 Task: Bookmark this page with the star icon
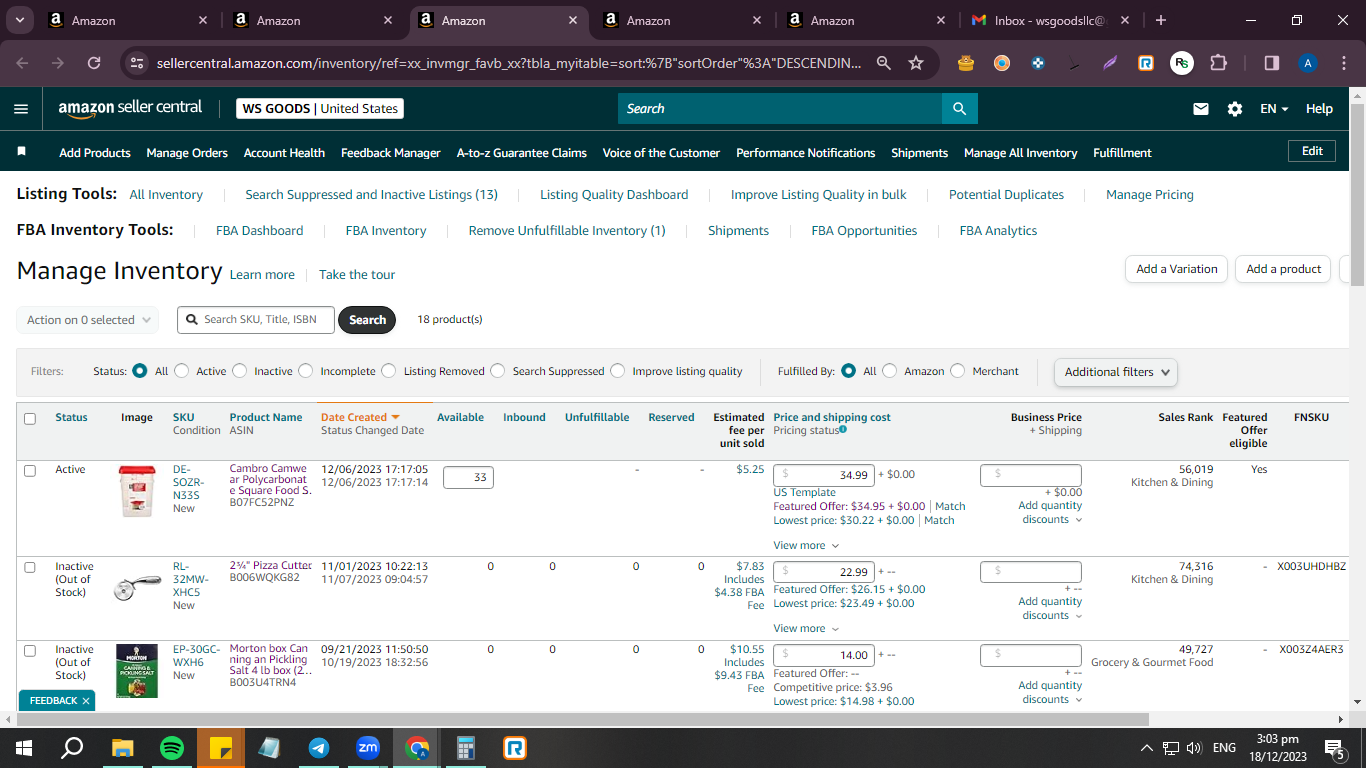[x=916, y=63]
